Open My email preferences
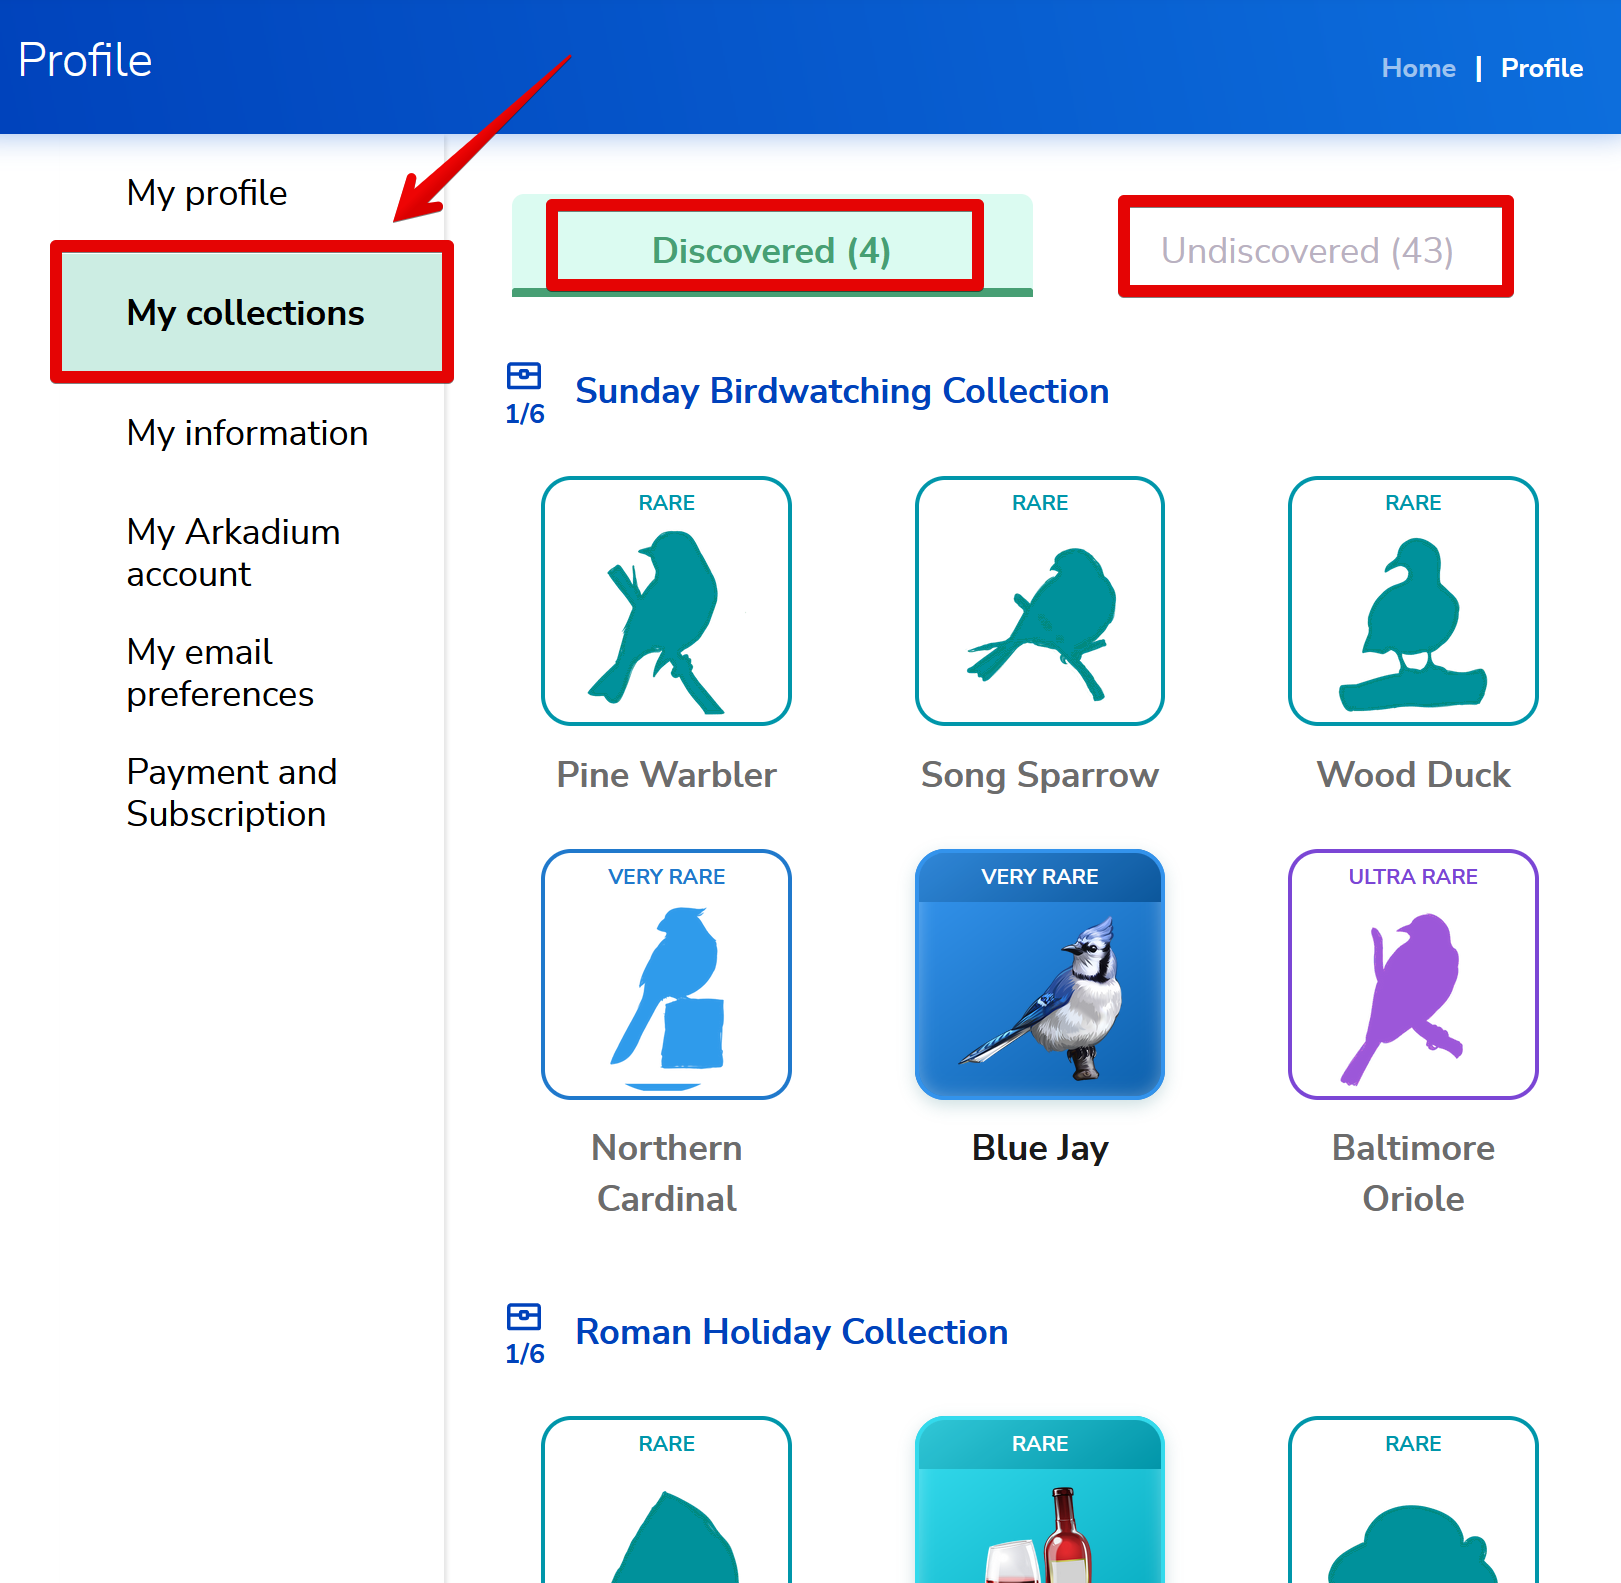Image resolution: width=1621 pixels, height=1583 pixels. click(220, 673)
